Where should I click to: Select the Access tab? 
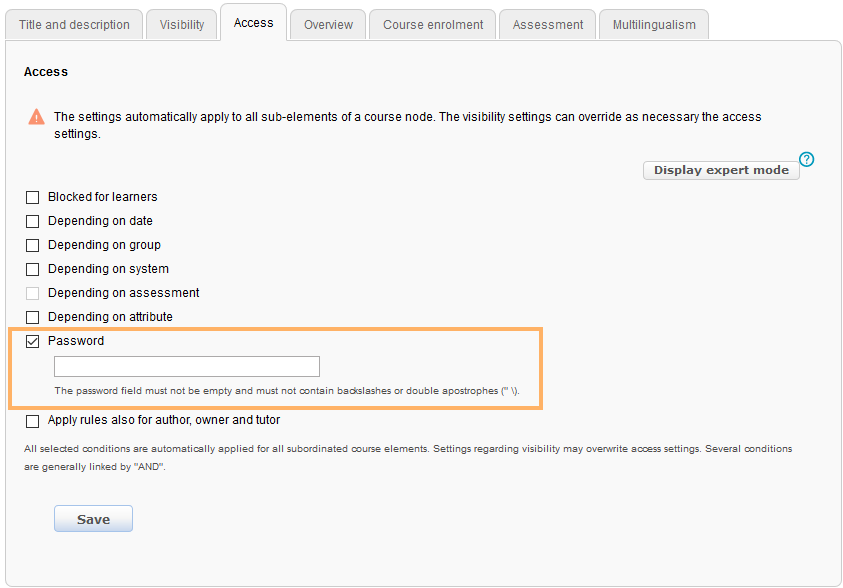(x=253, y=23)
